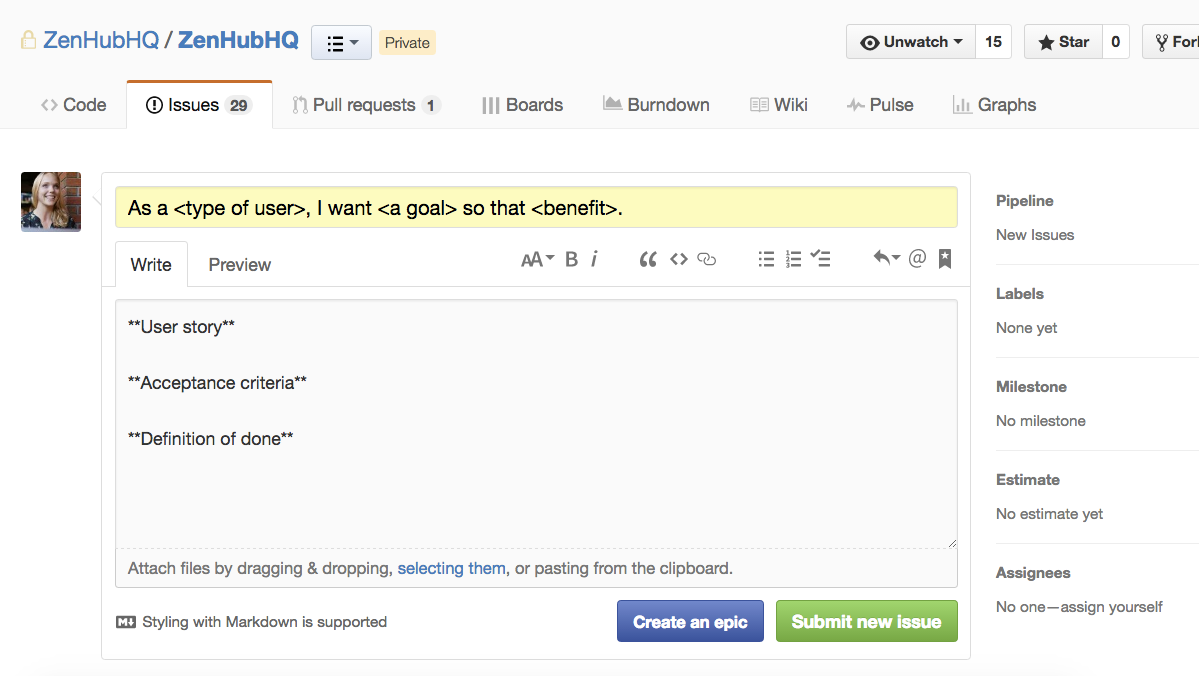Screen dimensions: 1199x676
Task: Click Create an epic
Action: click(x=690, y=620)
